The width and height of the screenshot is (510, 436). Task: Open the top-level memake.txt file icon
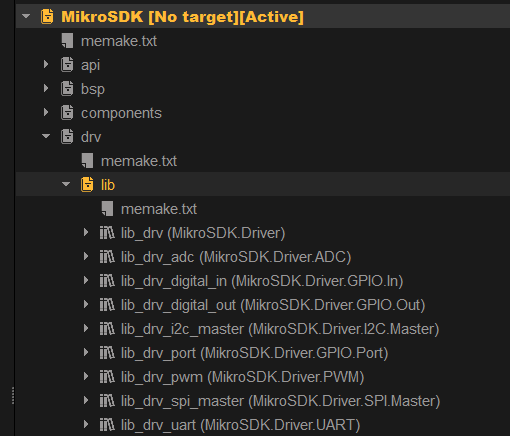[x=67, y=41]
